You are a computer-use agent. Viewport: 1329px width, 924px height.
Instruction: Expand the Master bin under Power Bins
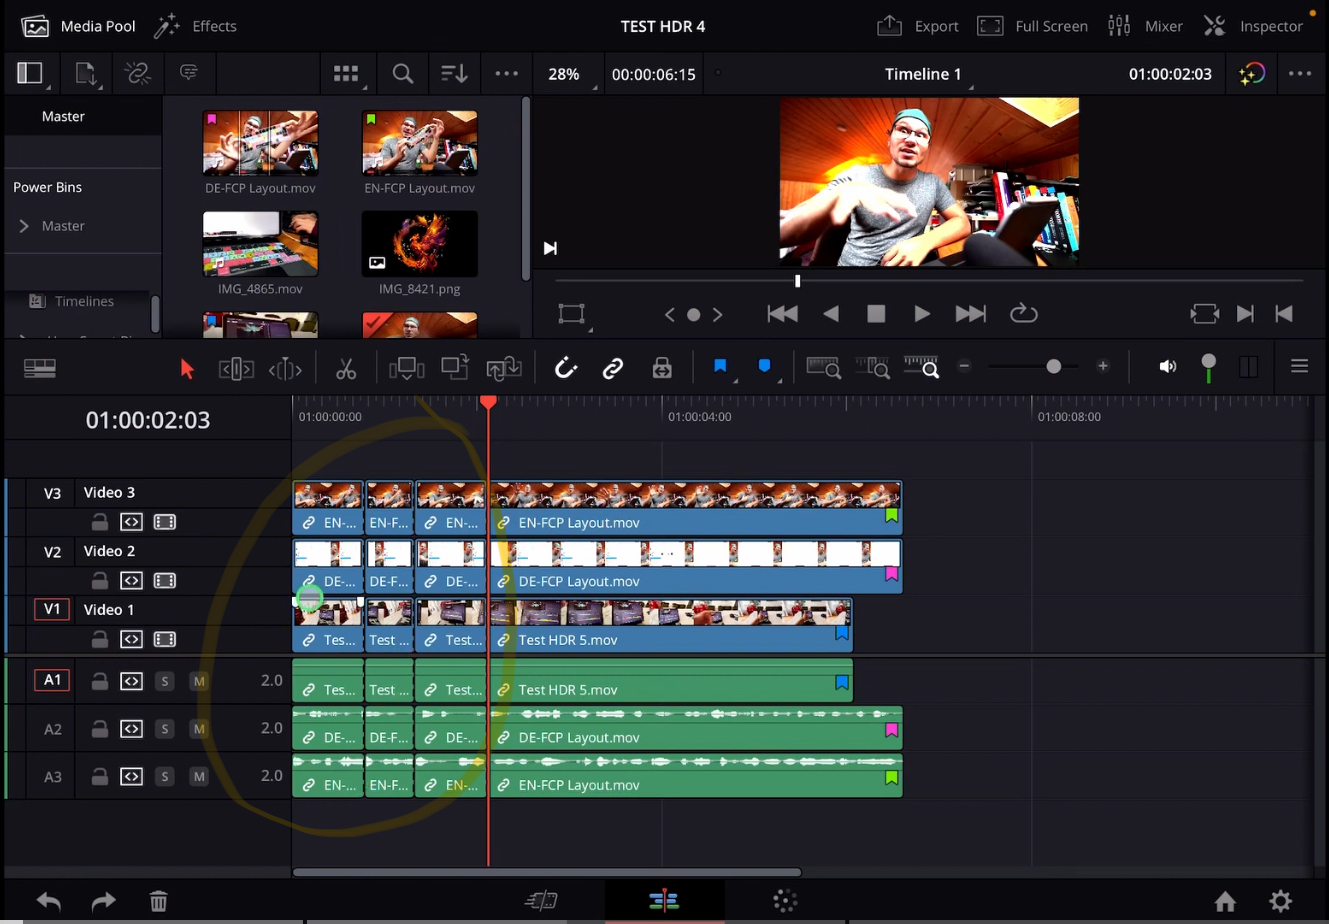24,226
